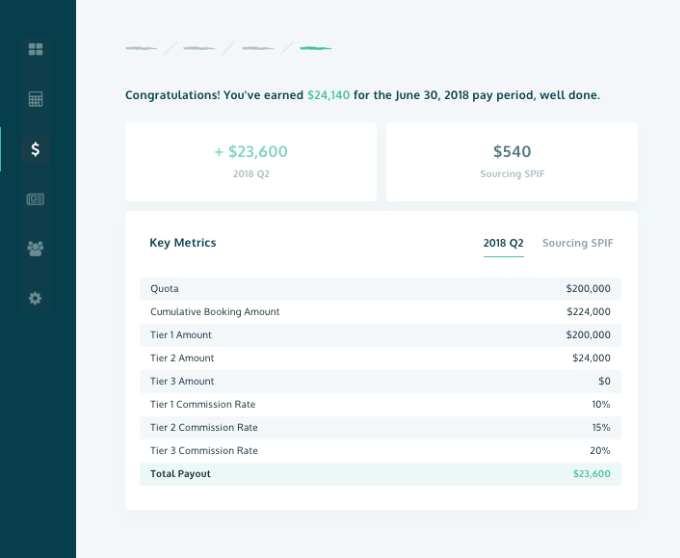Click the first breadcrumb item
Screen dimensions: 680x558
141,48
